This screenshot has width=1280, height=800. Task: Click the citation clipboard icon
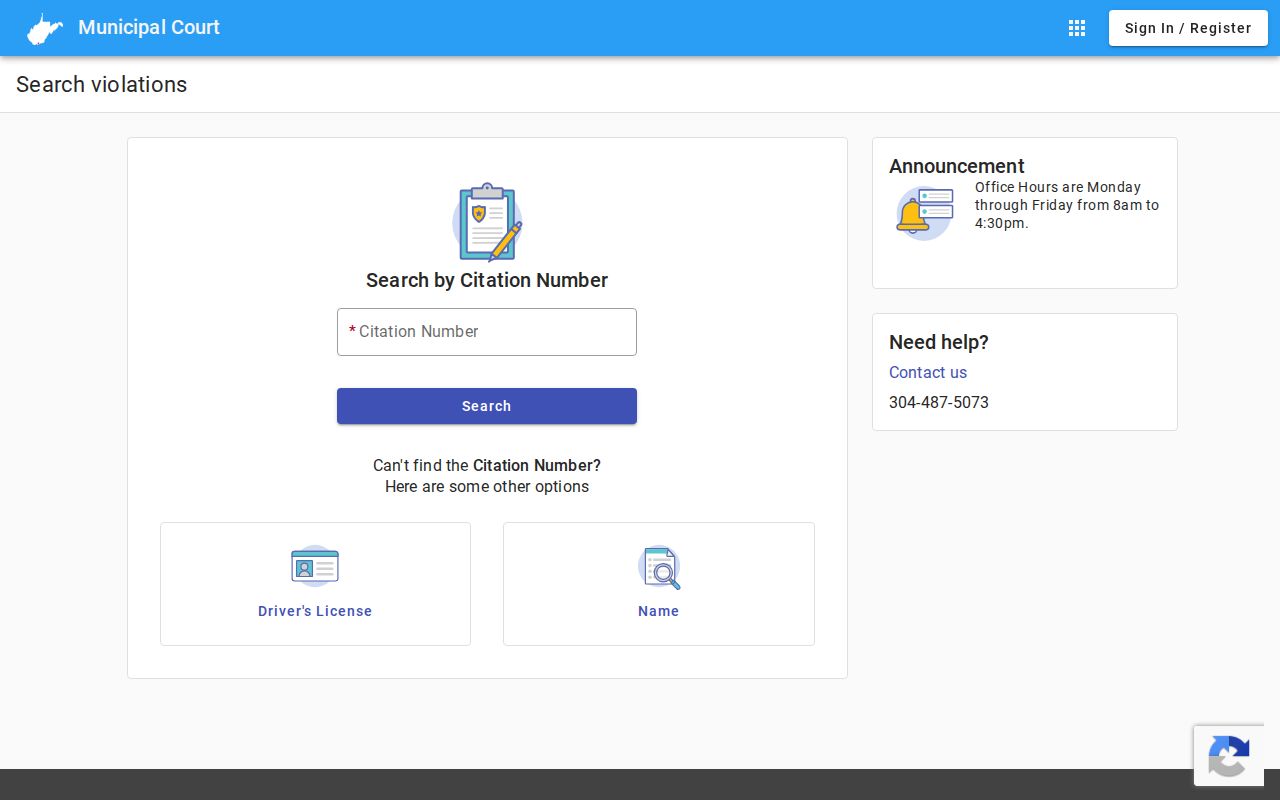tap(487, 222)
